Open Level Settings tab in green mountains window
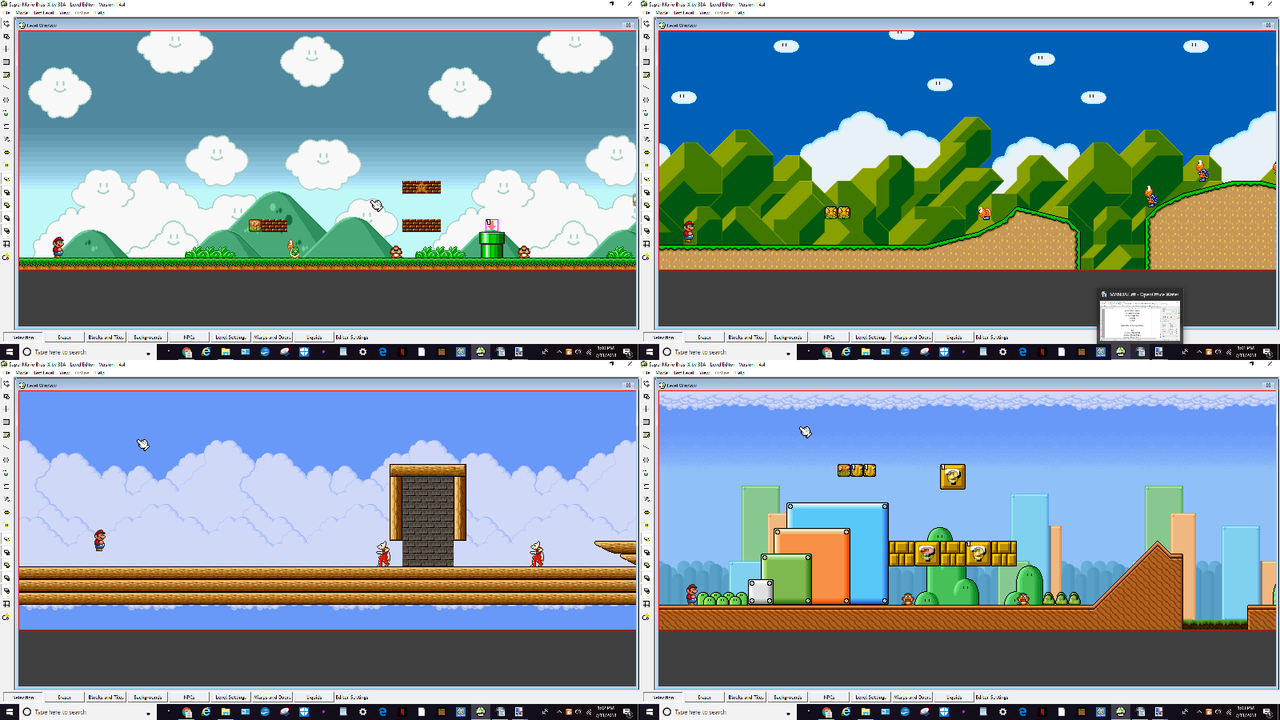Viewport: 1280px width, 720px height. (870, 337)
